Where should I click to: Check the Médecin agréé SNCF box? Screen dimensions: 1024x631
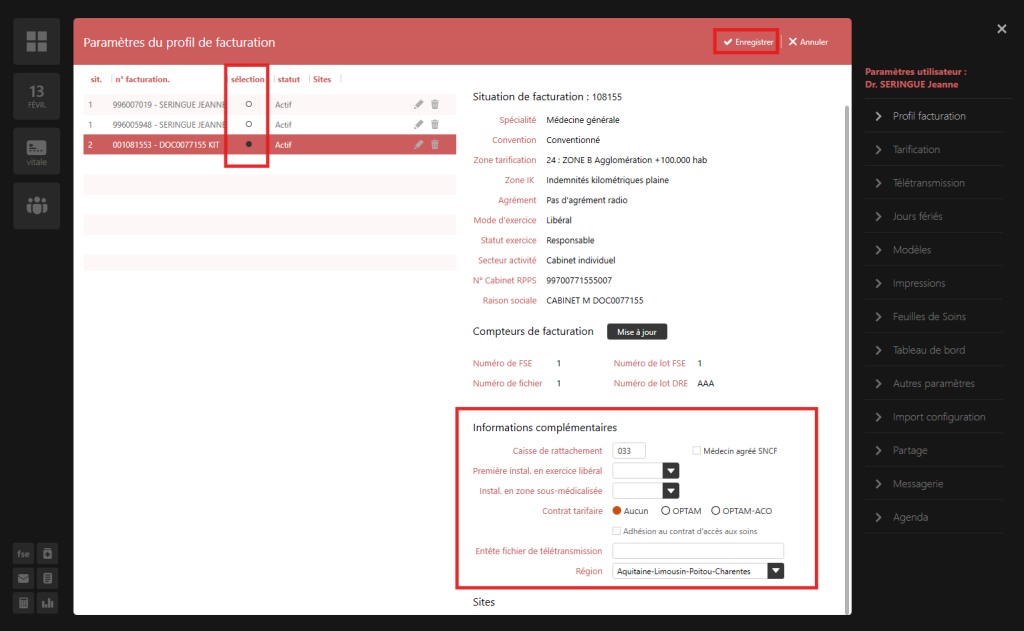click(697, 451)
